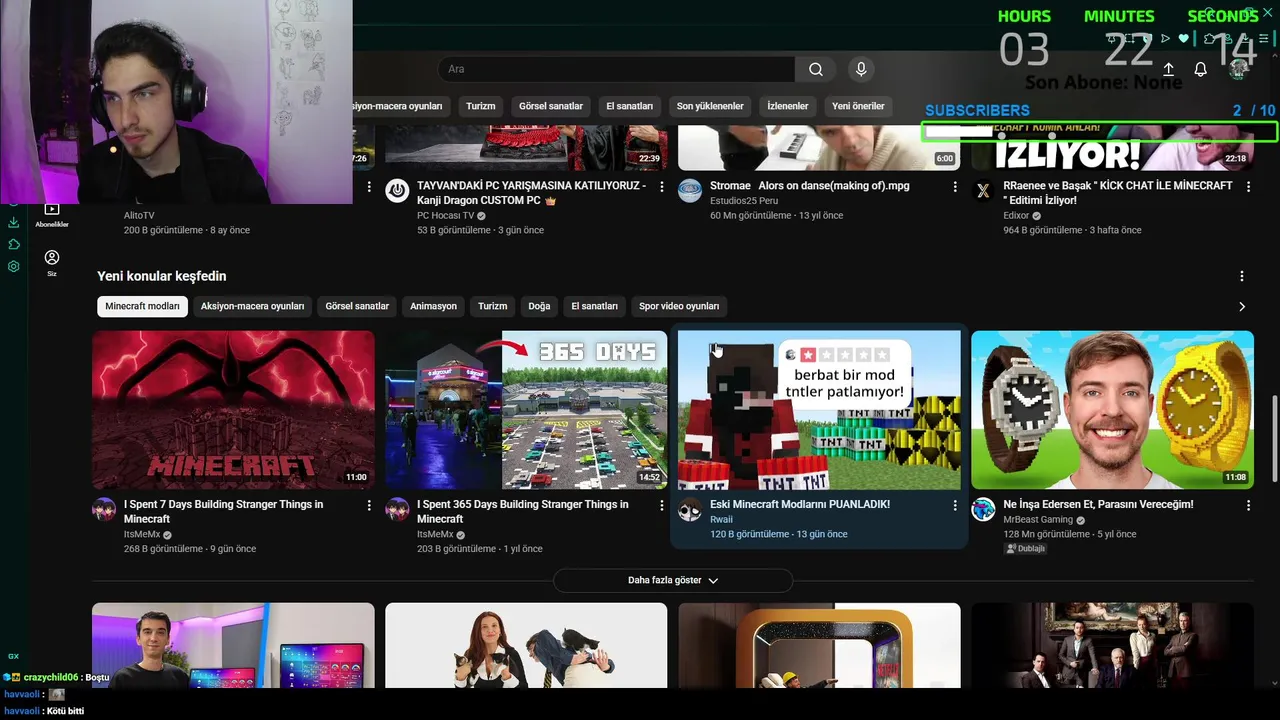This screenshot has height=720, width=1280.
Task: Select Yeni öneriler chip
Action: point(858,106)
